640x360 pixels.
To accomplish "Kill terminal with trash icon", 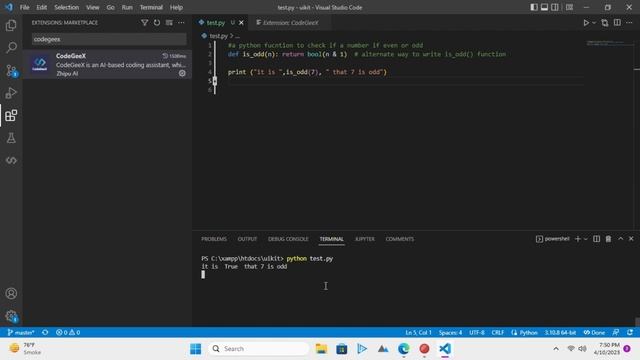I will pos(608,239).
